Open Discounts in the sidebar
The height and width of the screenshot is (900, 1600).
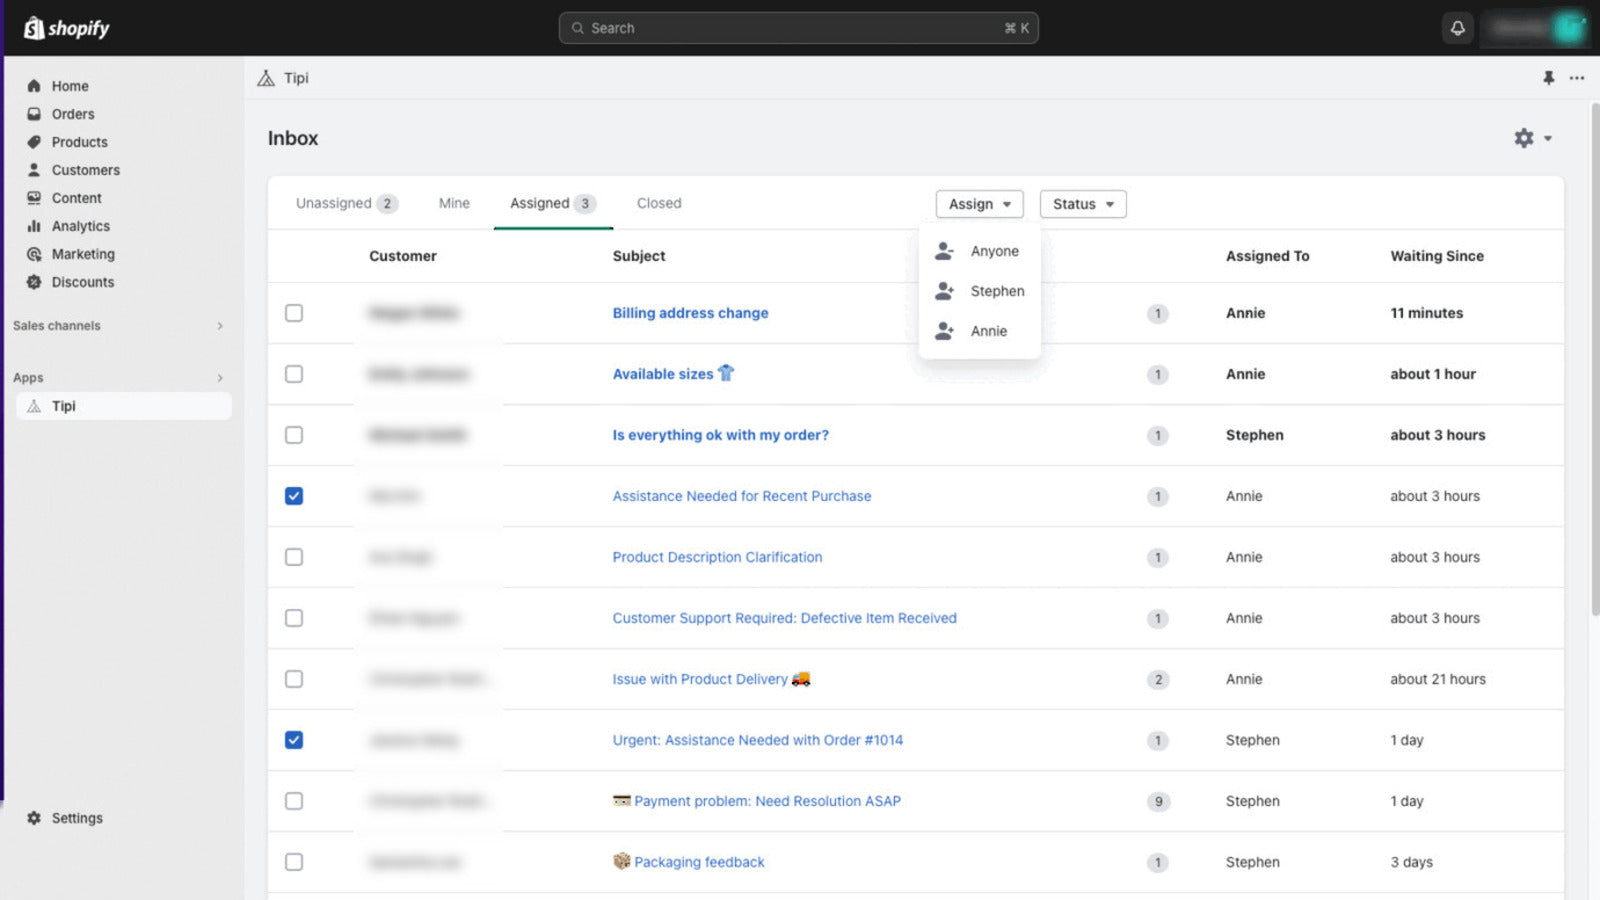pos(82,282)
